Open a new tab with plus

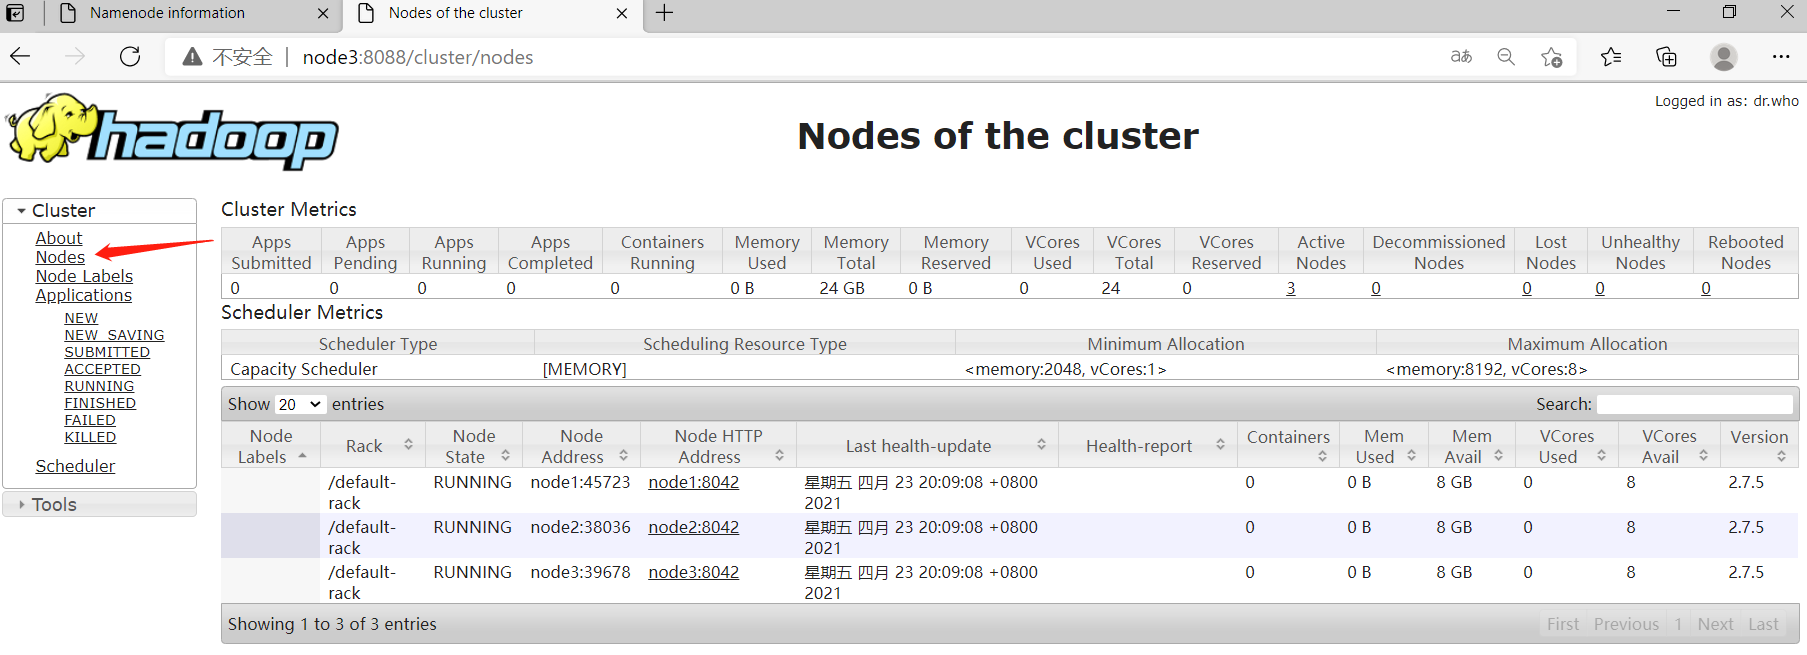coord(664,13)
